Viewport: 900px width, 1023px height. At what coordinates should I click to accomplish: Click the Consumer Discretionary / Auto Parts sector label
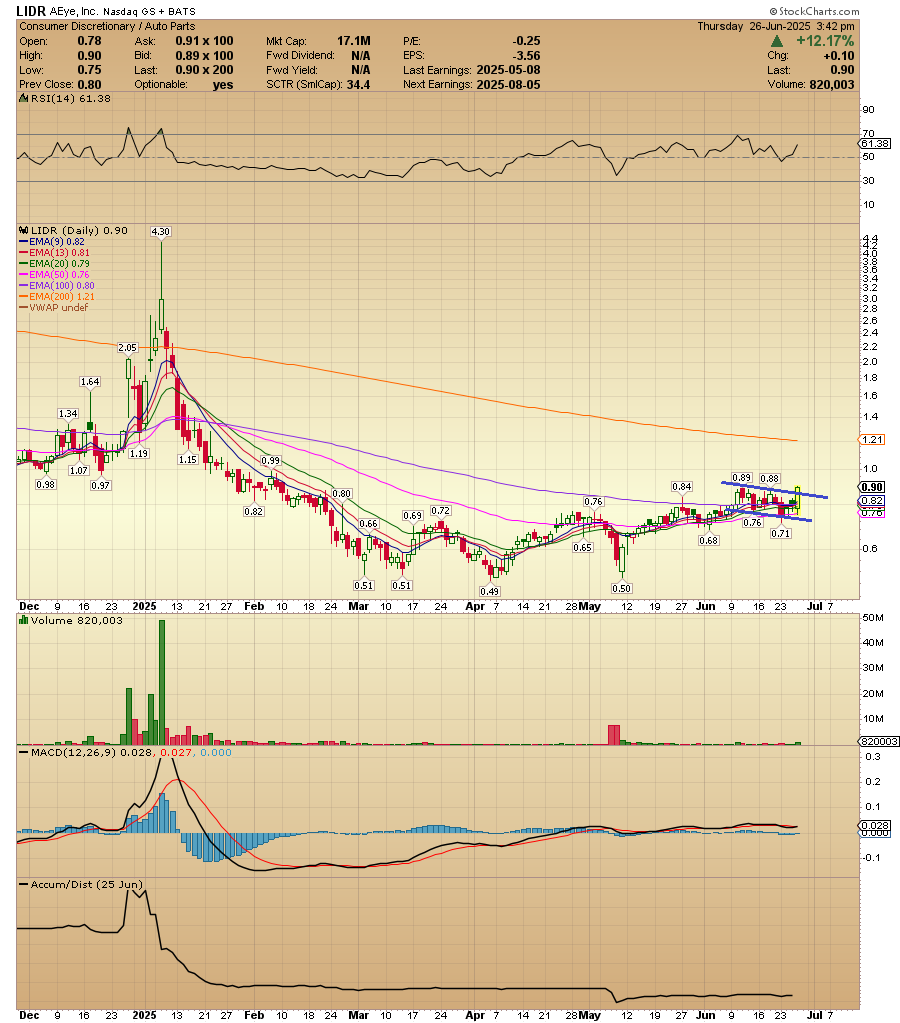point(107,26)
